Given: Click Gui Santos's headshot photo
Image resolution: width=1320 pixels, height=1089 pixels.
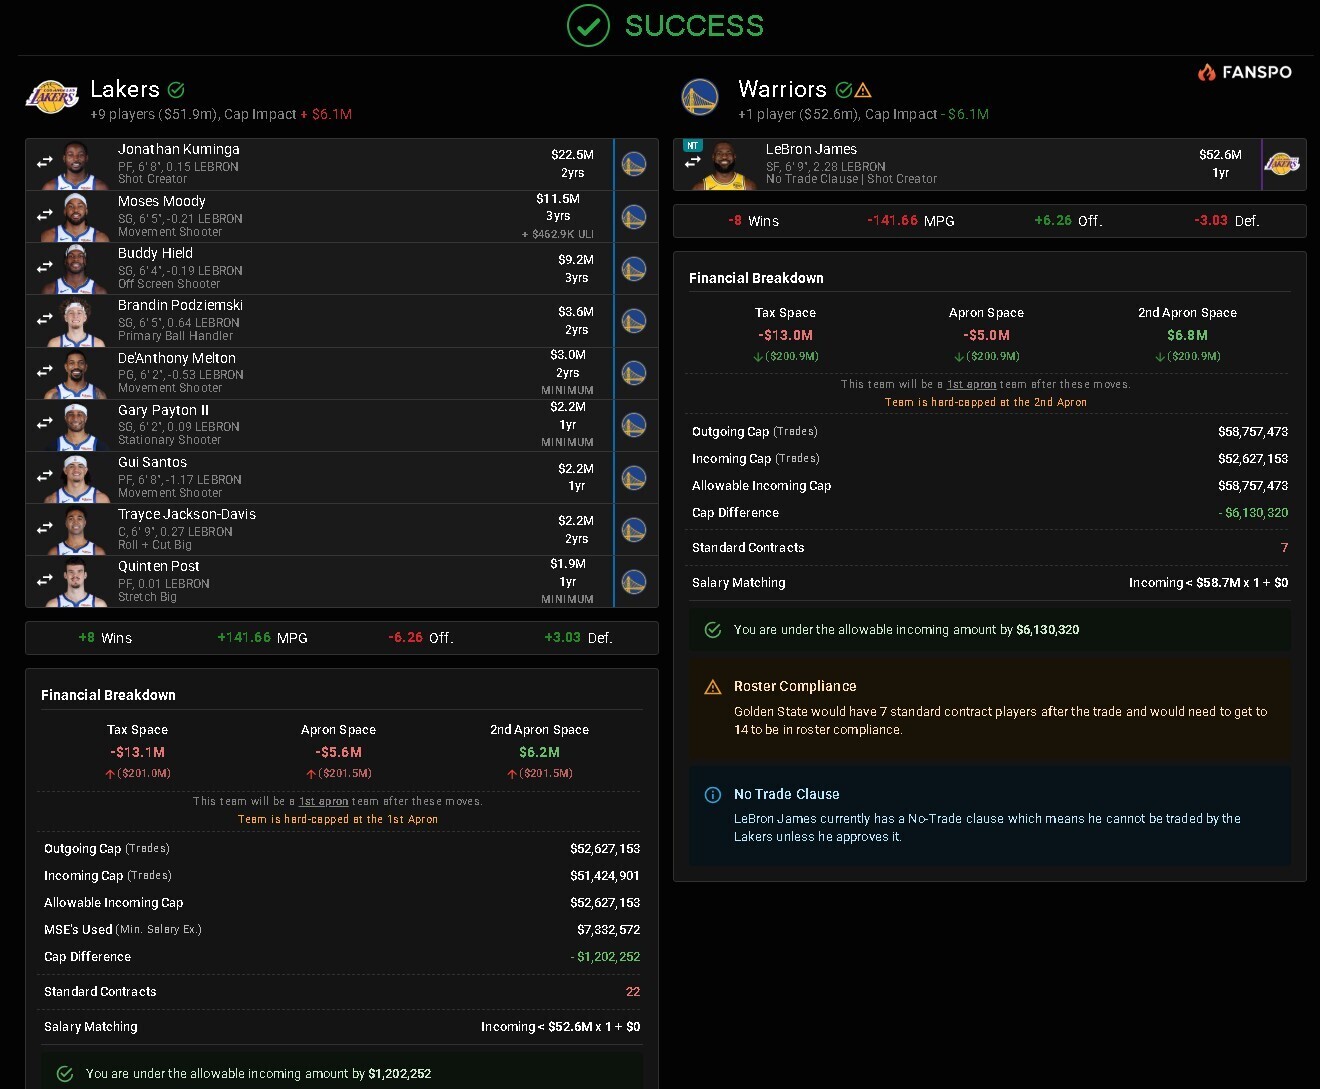Looking at the screenshot, I should [x=77, y=478].
